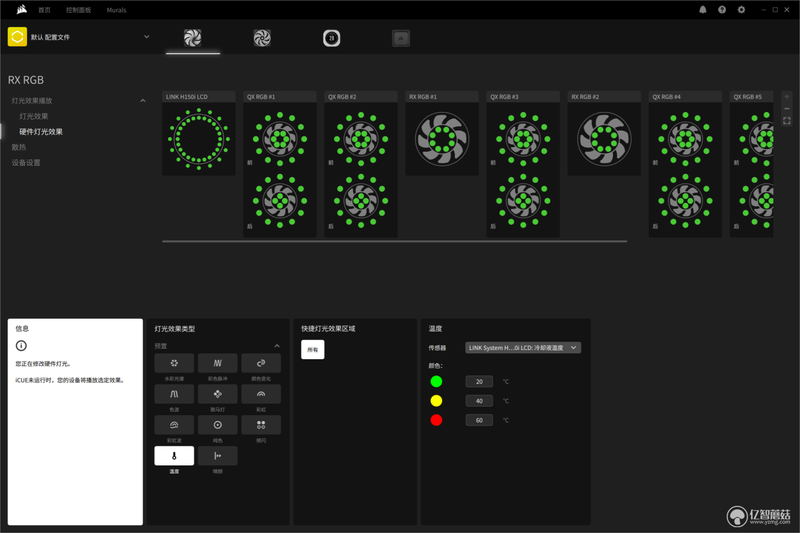Go to 首页 home tab
Screen dimensions: 800x533
pyautogui.click(x=45, y=10)
